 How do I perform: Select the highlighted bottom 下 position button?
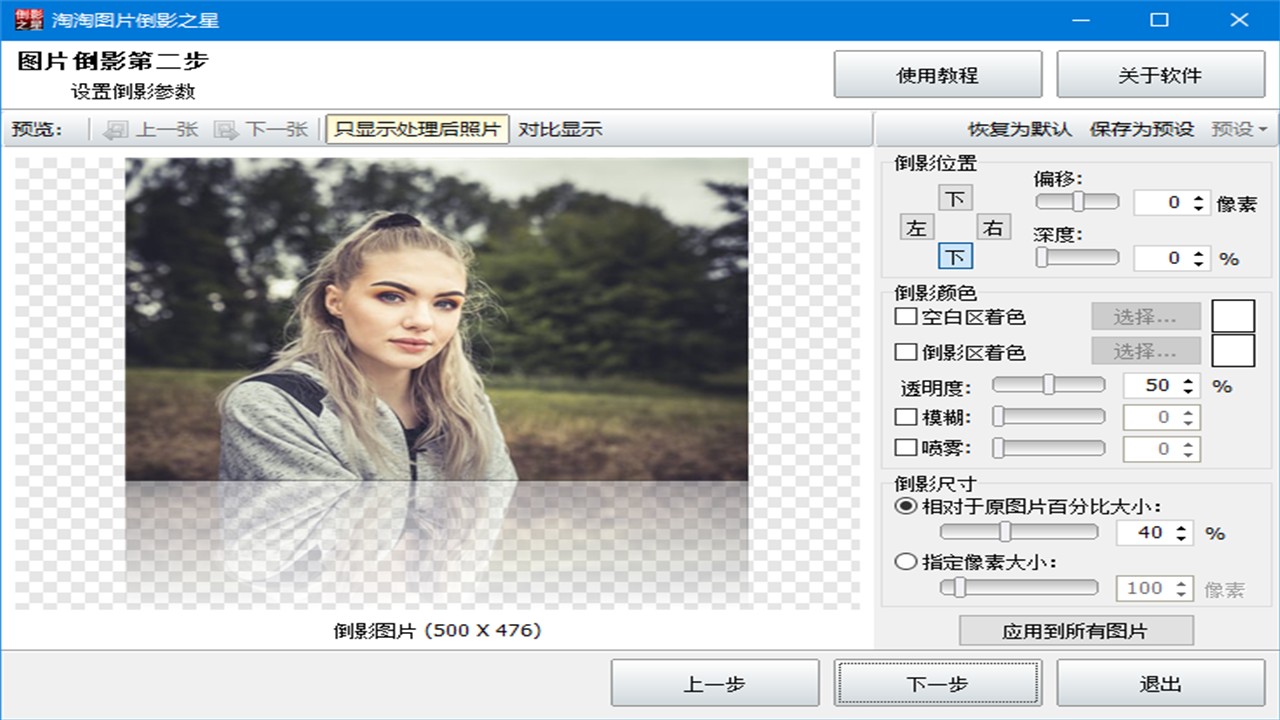(955, 258)
